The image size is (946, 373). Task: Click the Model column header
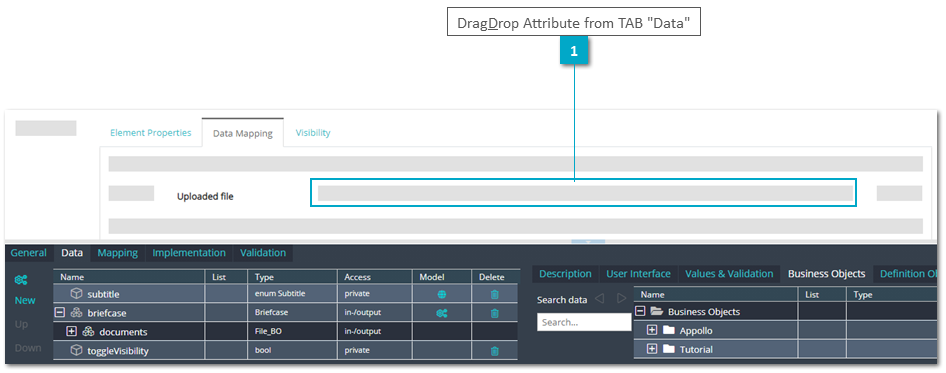pyautogui.click(x=442, y=277)
